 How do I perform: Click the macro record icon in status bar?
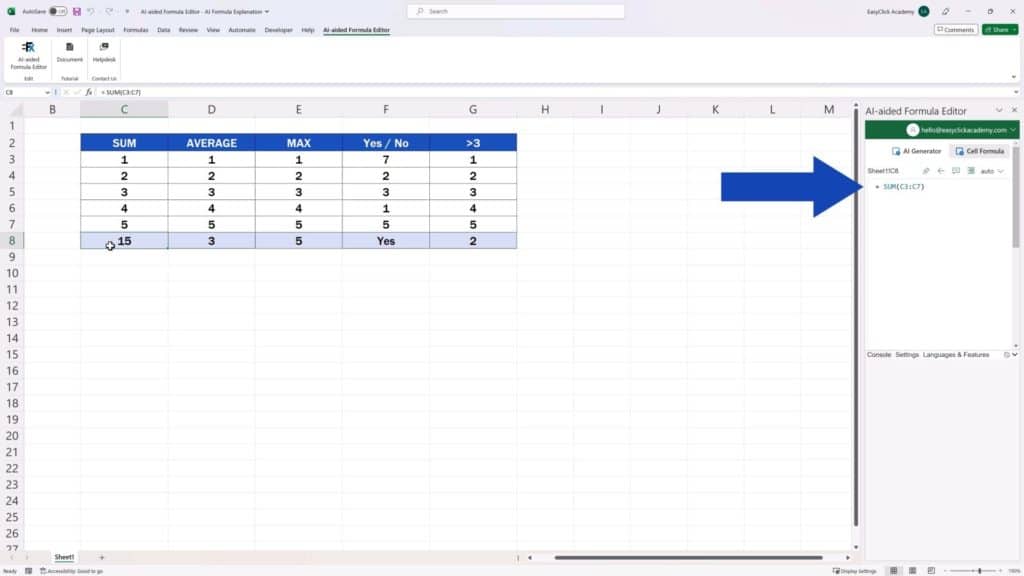tap(28, 571)
